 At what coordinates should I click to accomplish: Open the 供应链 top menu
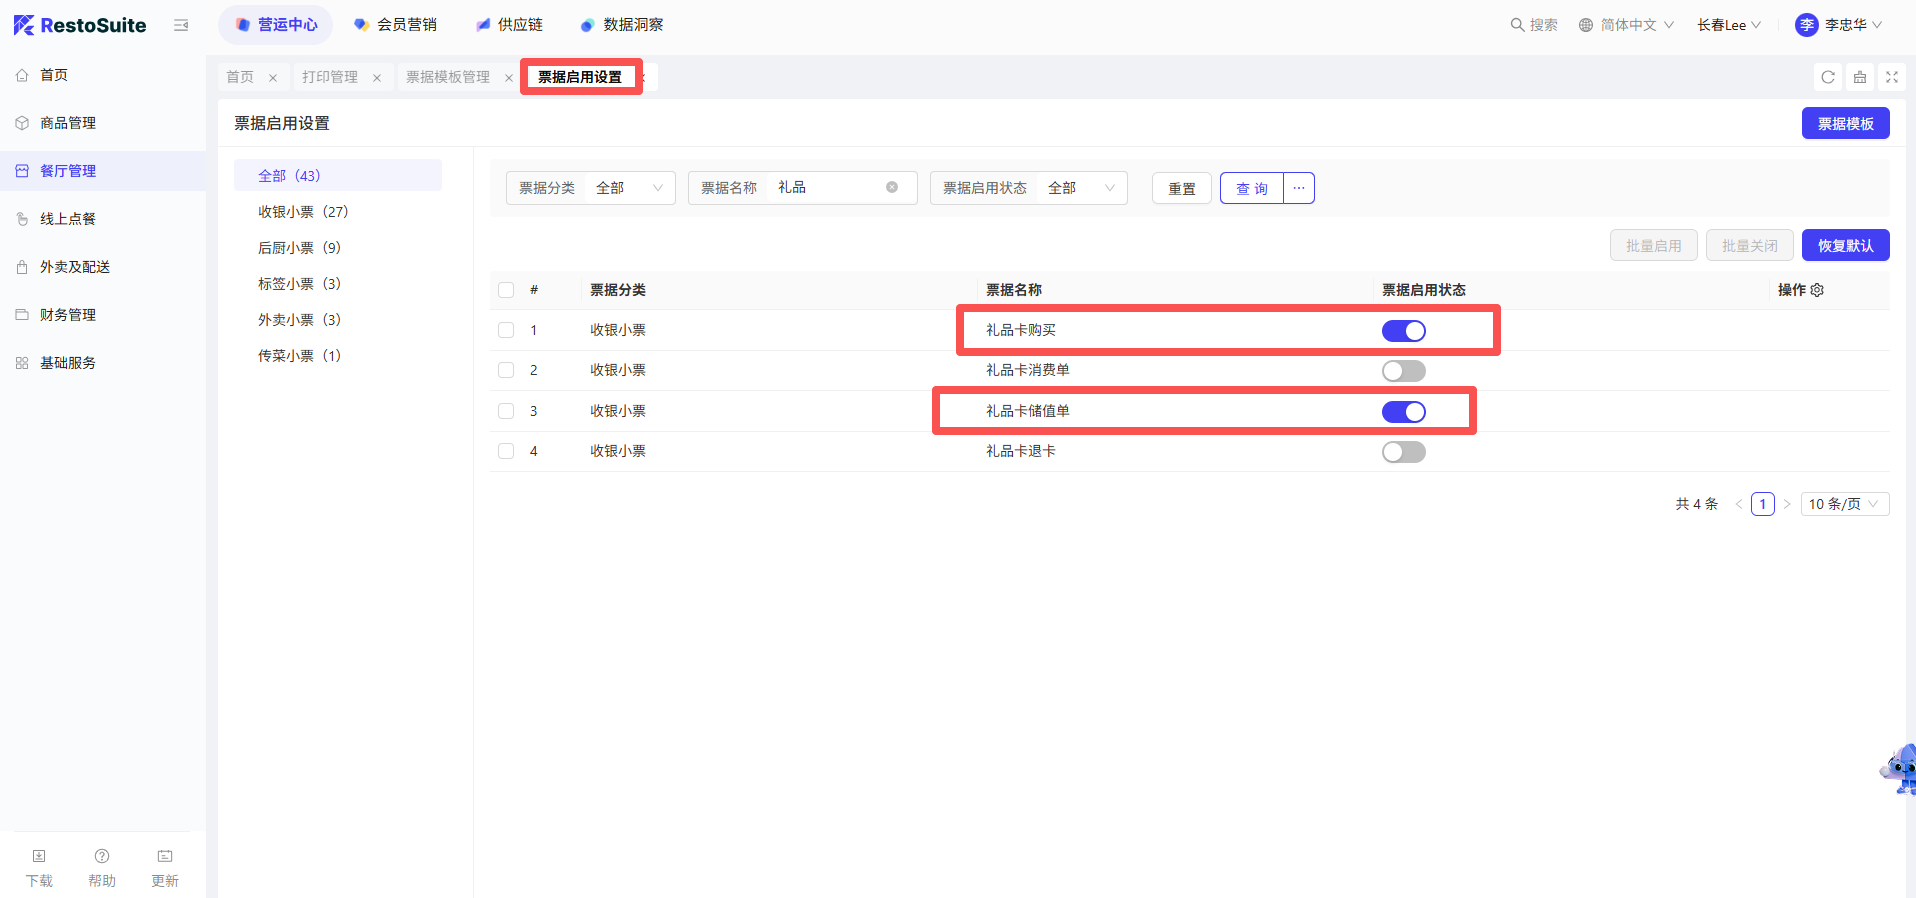(510, 25)
